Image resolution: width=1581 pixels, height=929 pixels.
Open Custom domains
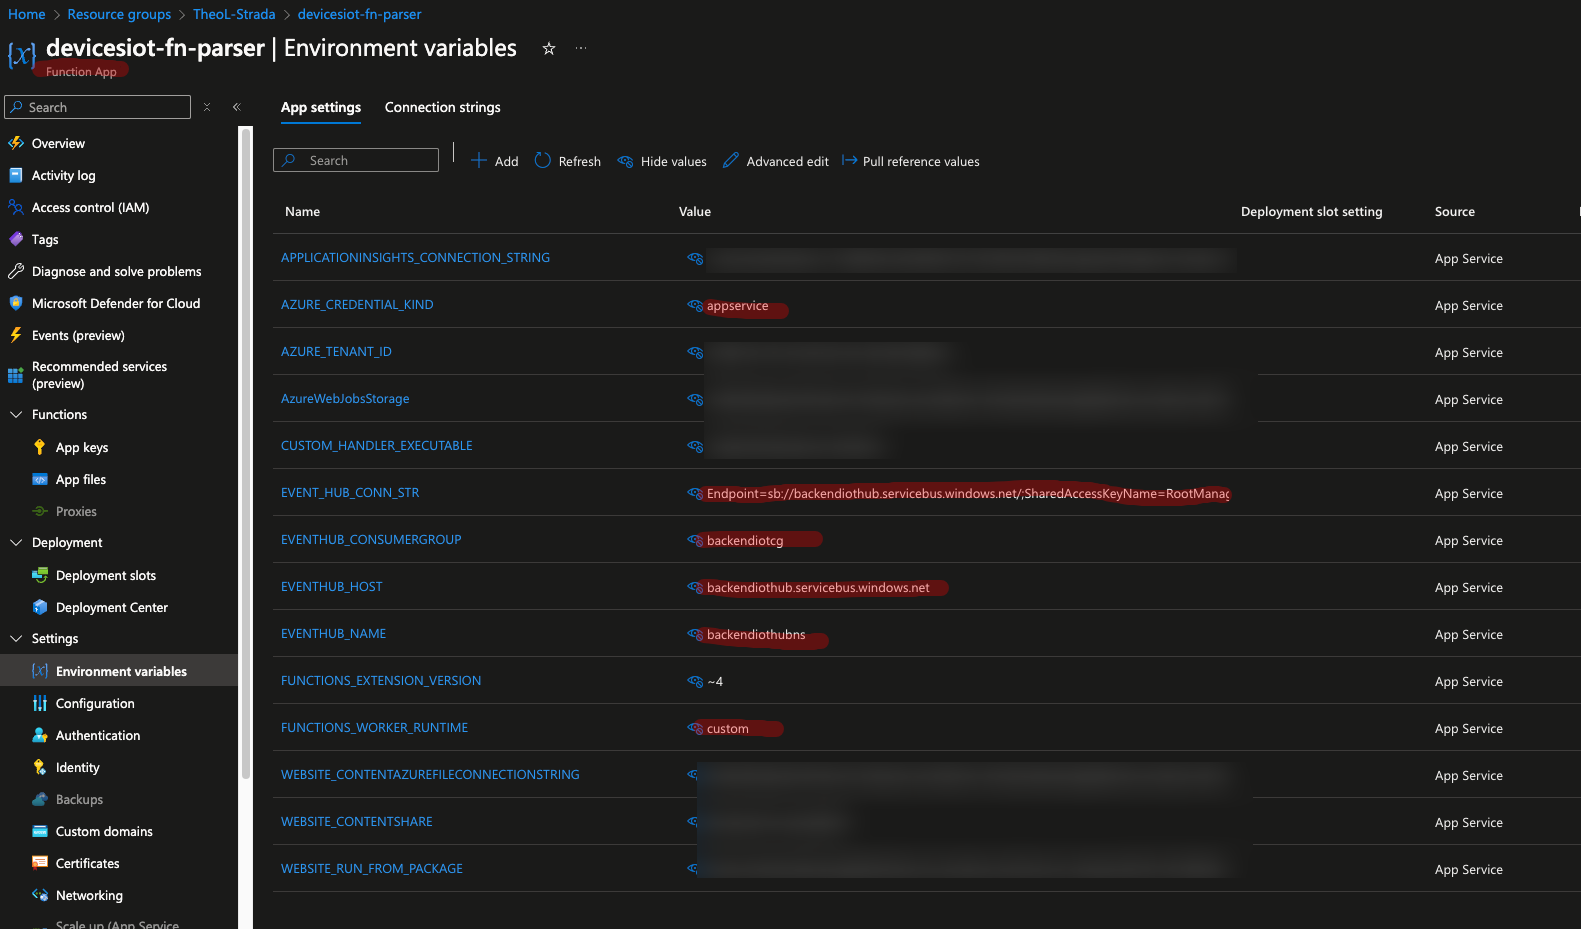coord(104,831)
